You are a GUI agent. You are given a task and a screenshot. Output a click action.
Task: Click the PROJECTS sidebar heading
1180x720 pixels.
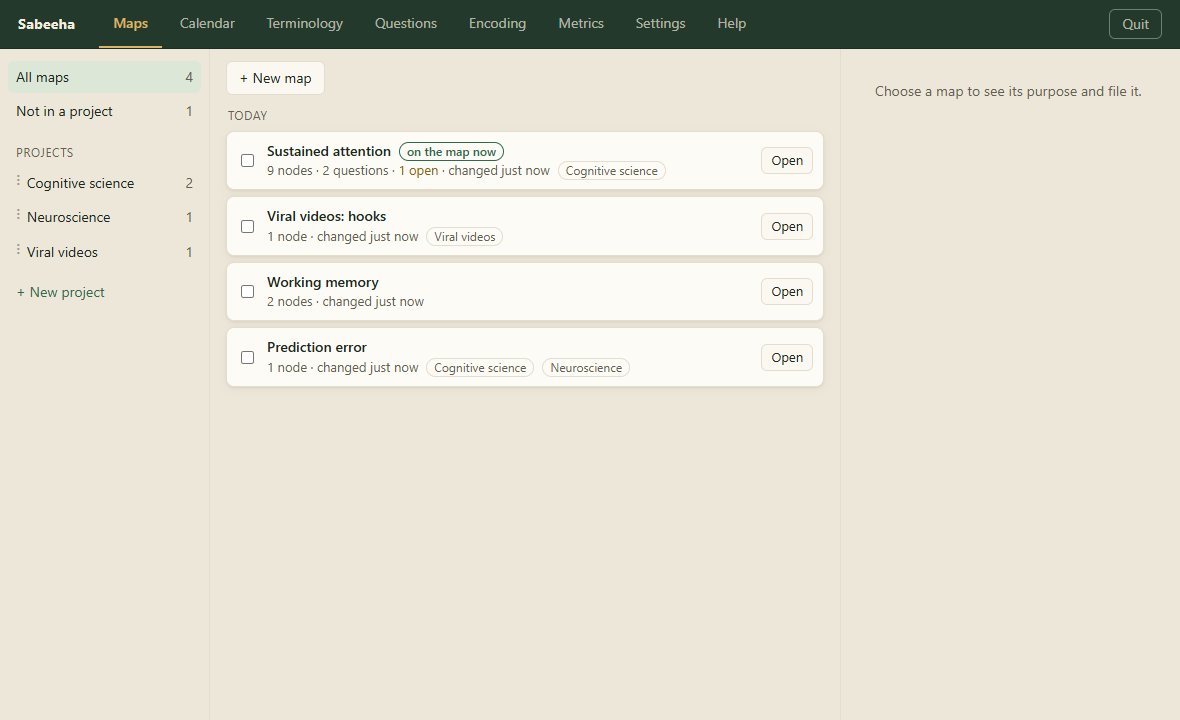click(x=44, y=153)
